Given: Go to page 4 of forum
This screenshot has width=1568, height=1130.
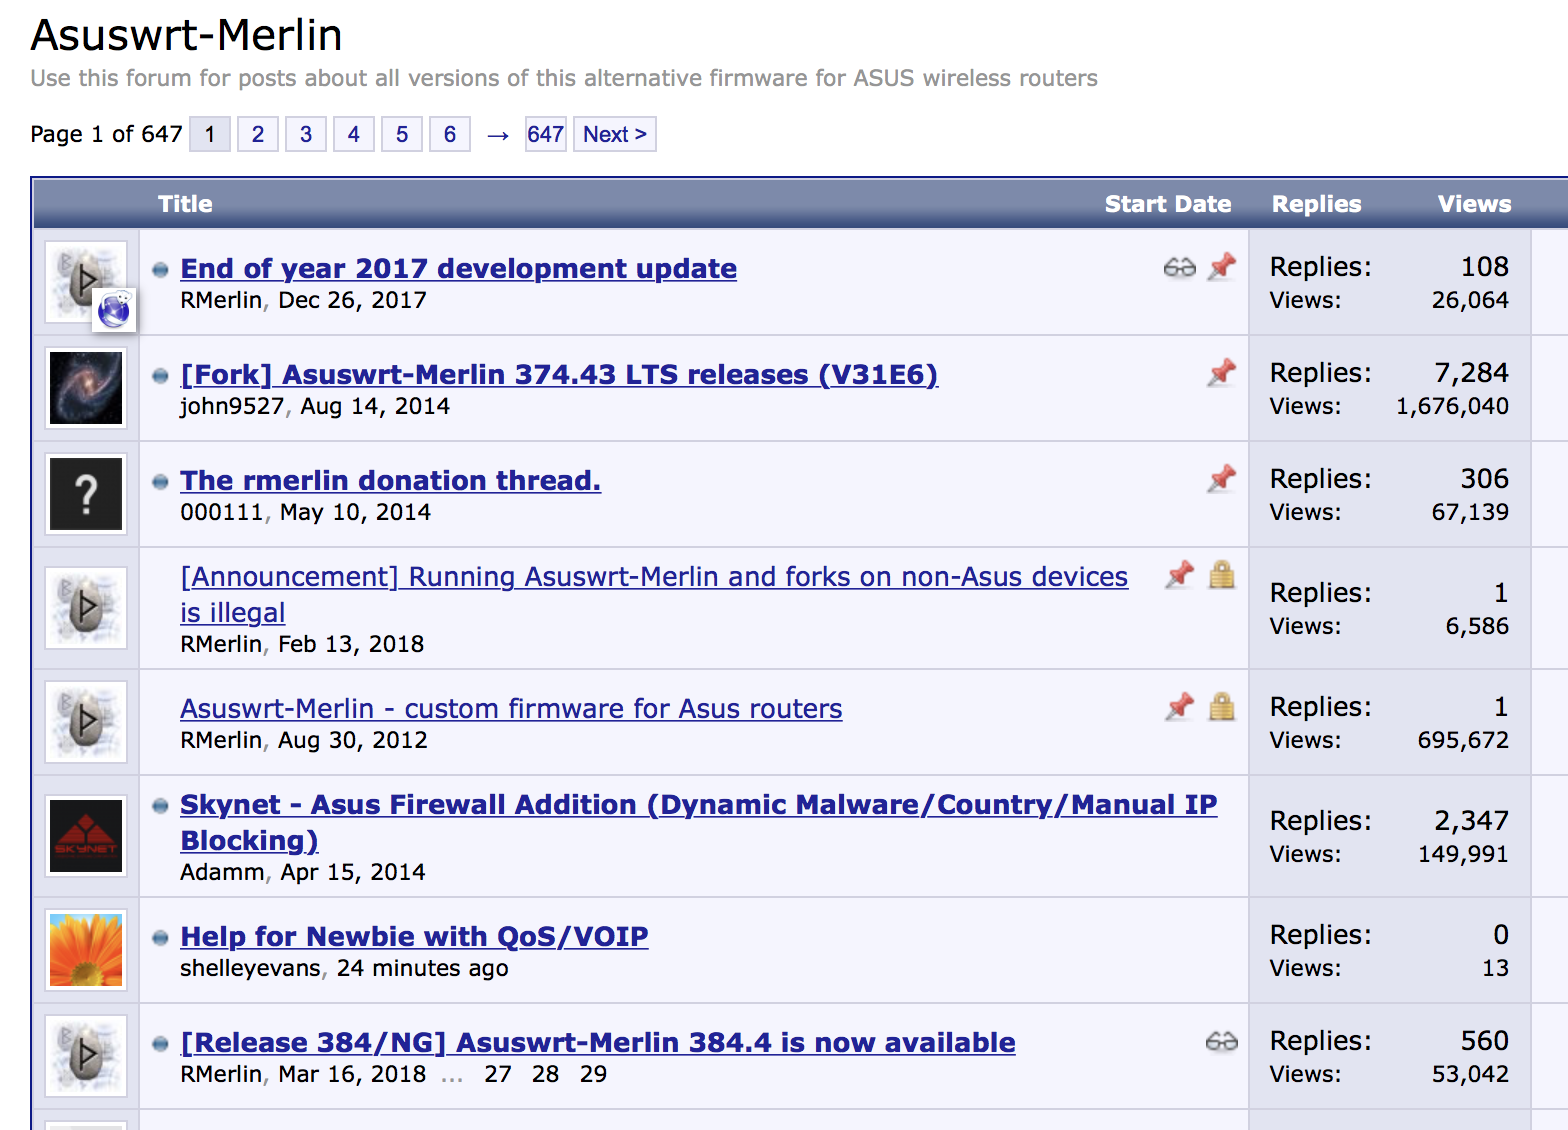Looking at the screenshot, I should coord(354,134).
